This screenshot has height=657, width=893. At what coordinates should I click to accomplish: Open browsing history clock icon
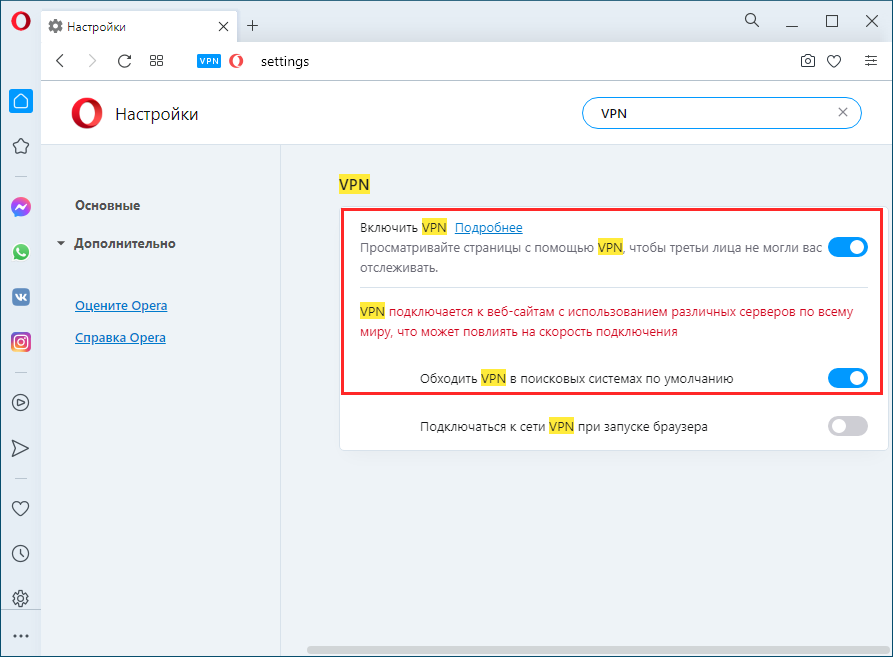pos(21,553)
